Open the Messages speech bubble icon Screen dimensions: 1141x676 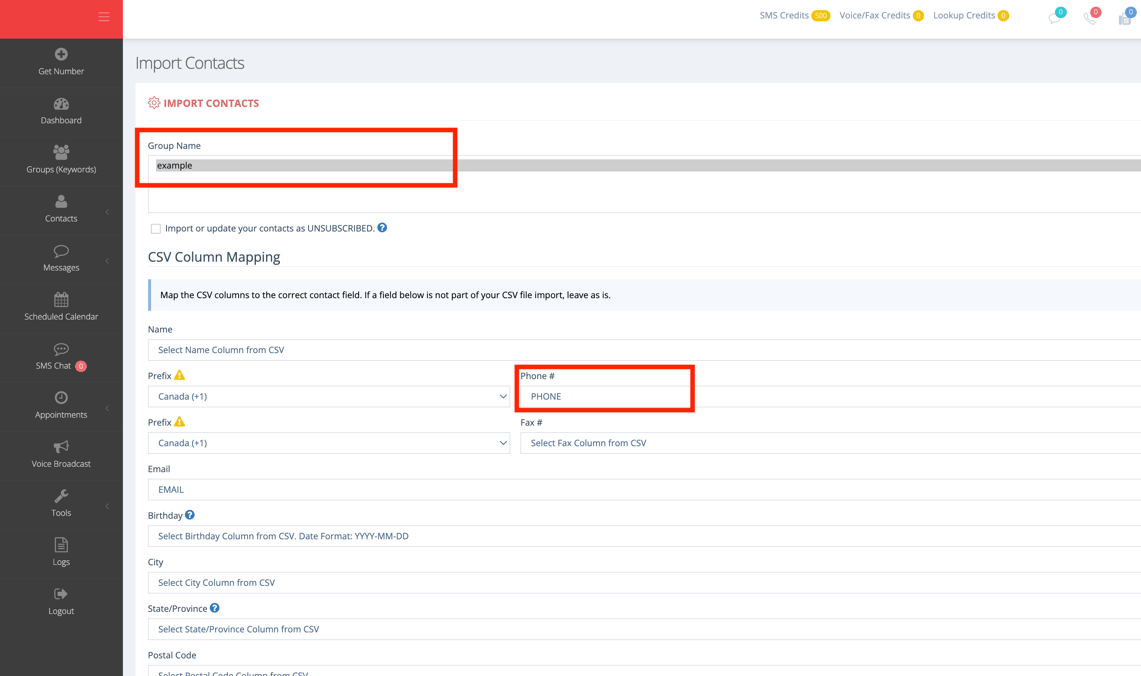61,251
